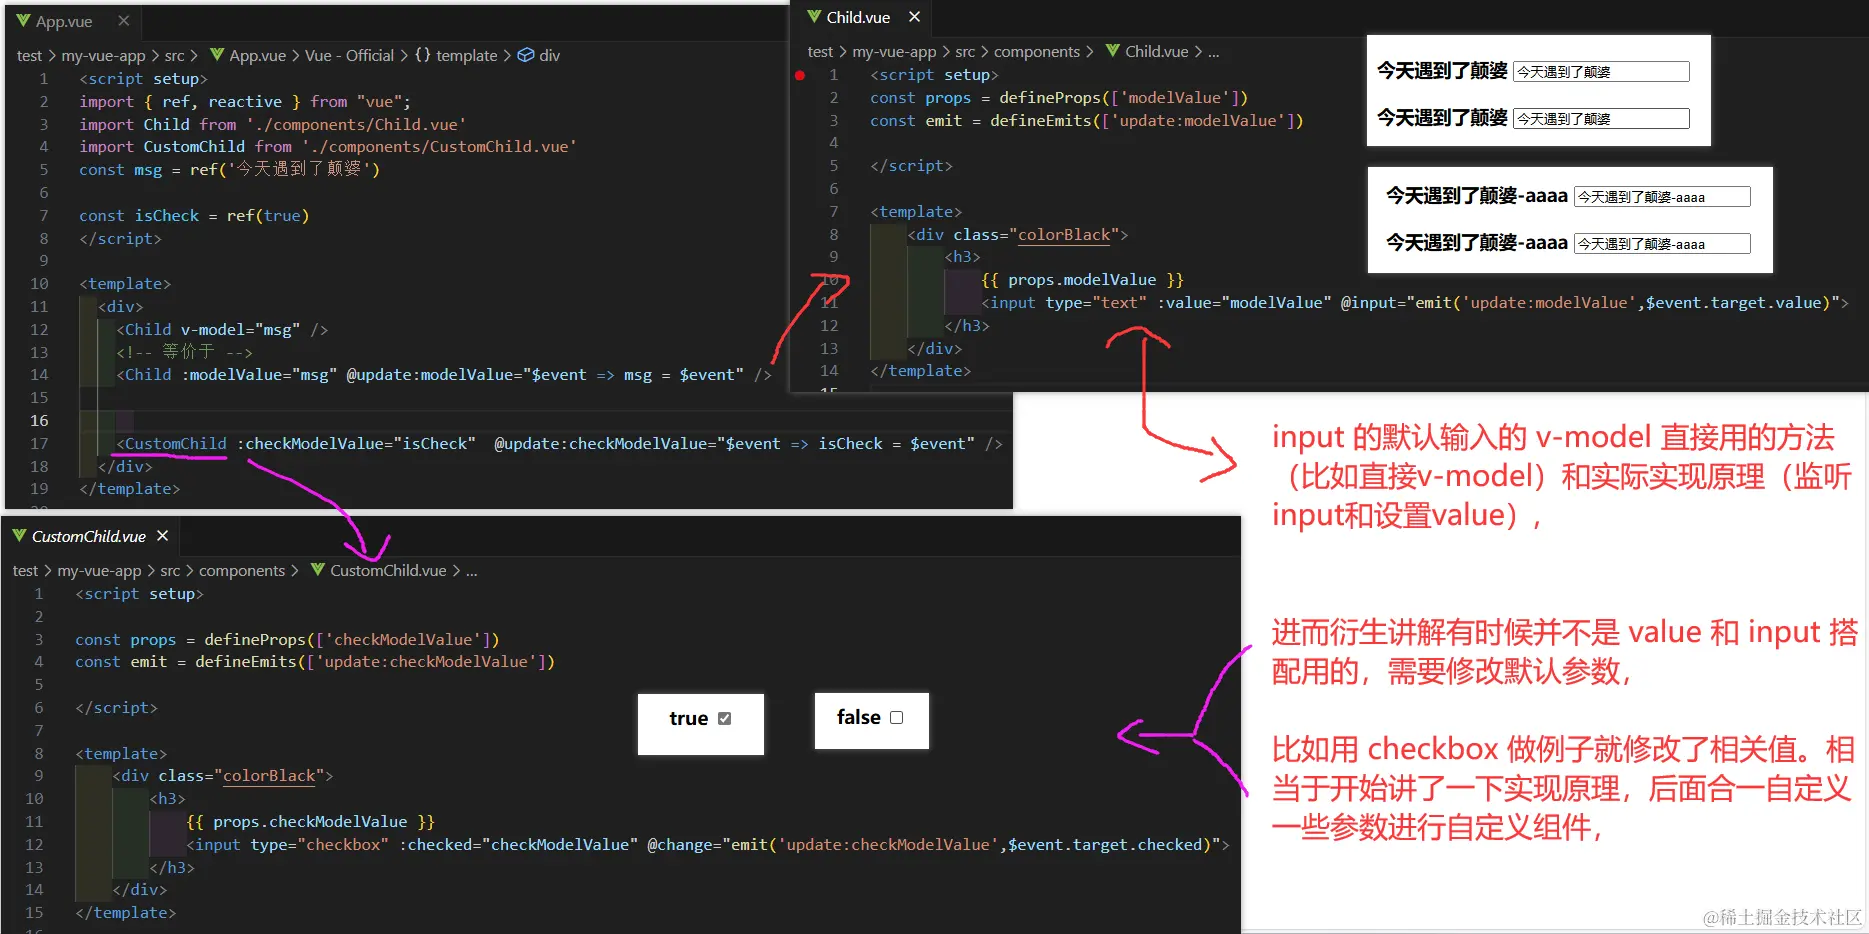1869x934 pixels.
Task: Open the Vue - Official breadcrumb
Action: pyautogui.click(x=349, y=55)
